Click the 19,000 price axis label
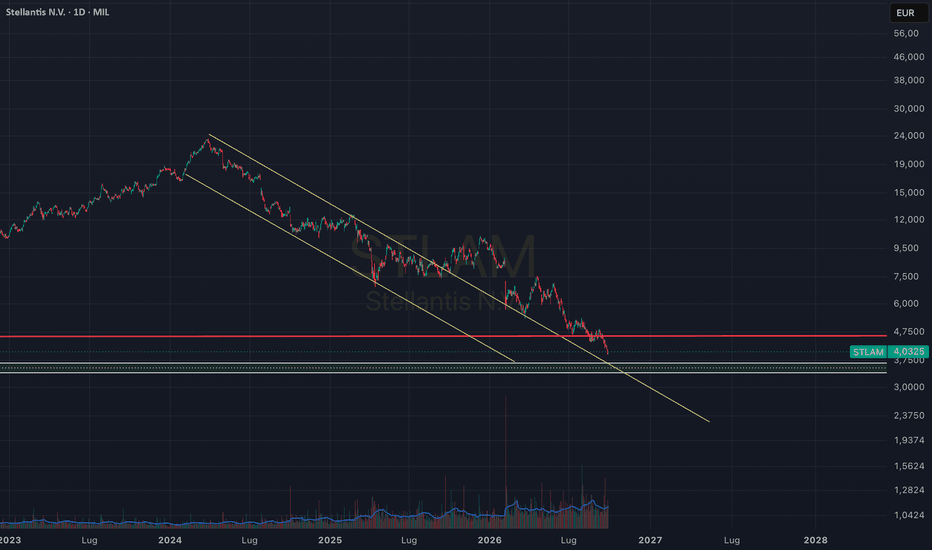The width and height of the screenshot is (932, 550). (x=909, y=164)
